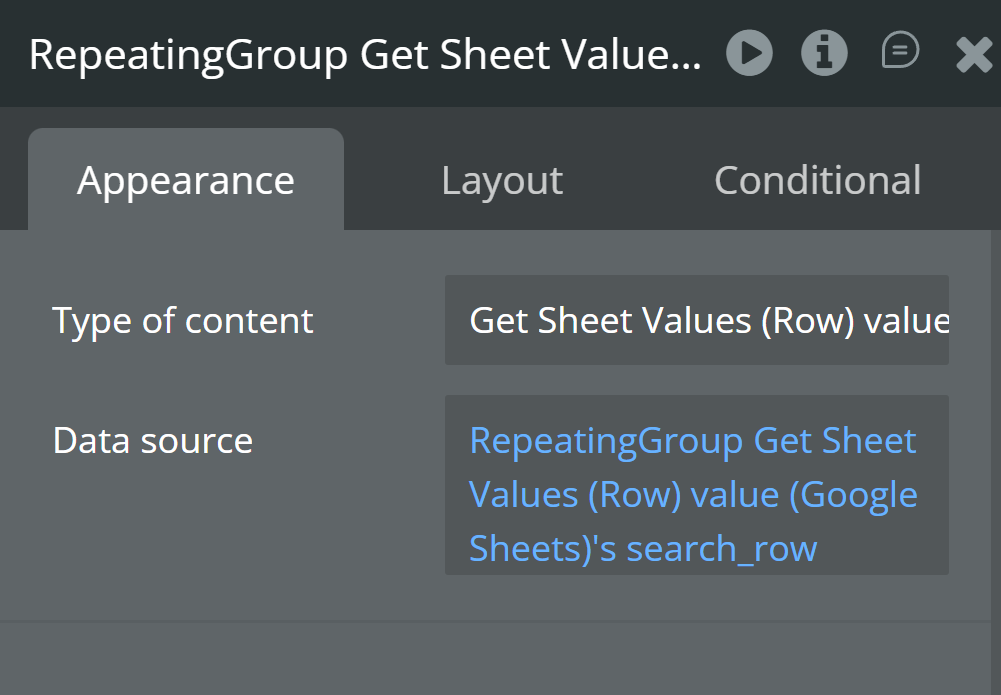Close the property editor with the X
The width and height of the screenshot is (1001, 695).
pos(973,54)
